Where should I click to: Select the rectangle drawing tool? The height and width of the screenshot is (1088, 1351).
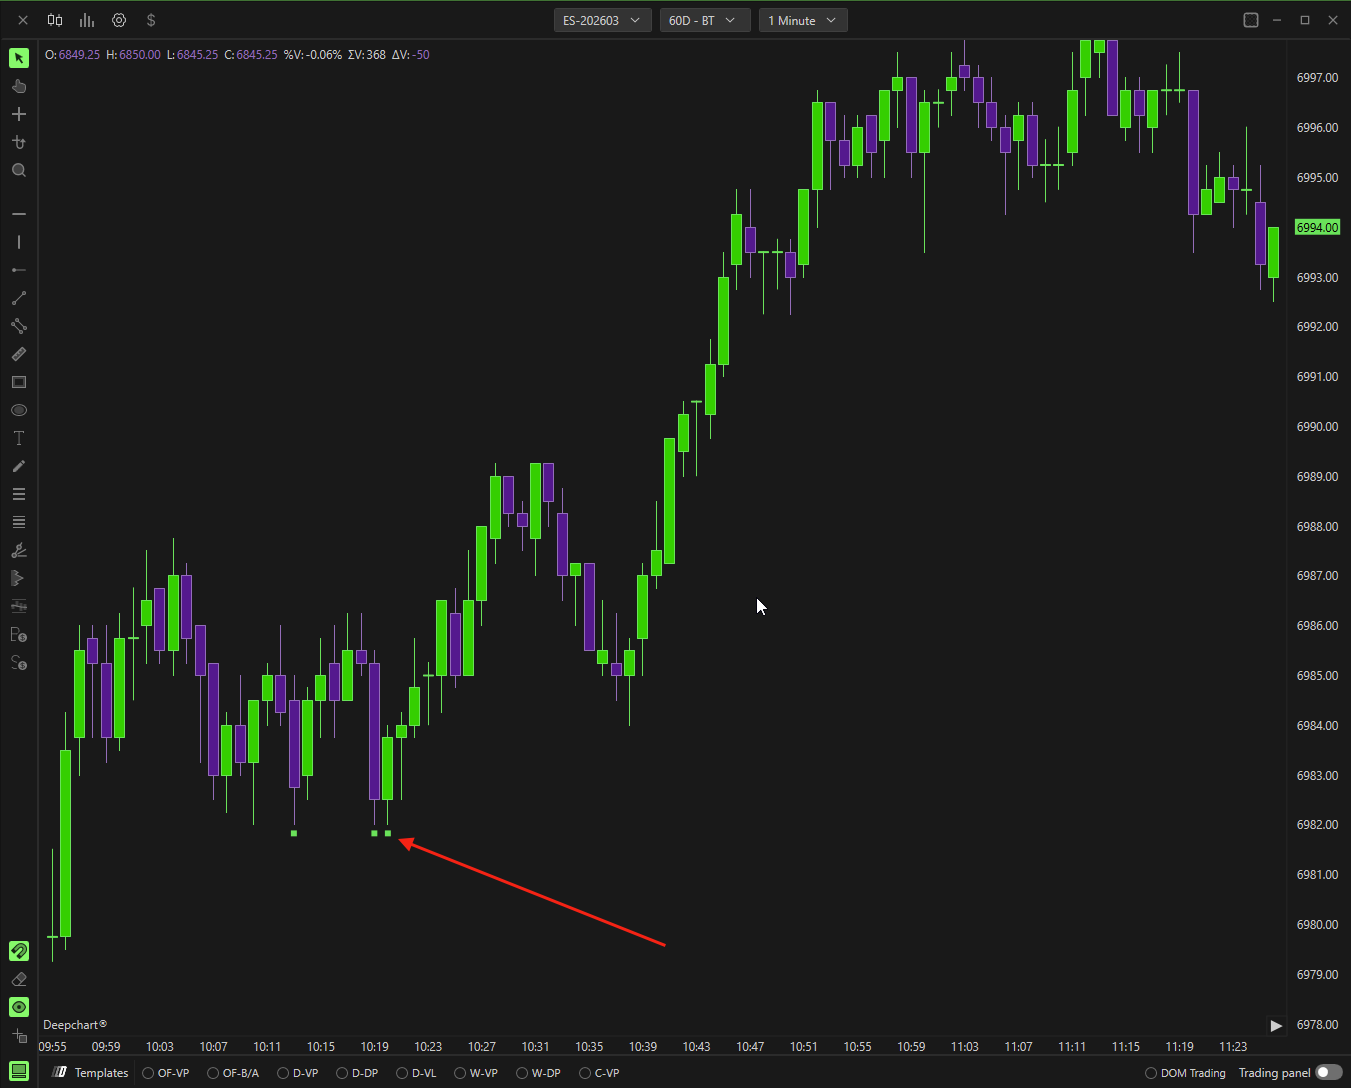pos(19,382)
